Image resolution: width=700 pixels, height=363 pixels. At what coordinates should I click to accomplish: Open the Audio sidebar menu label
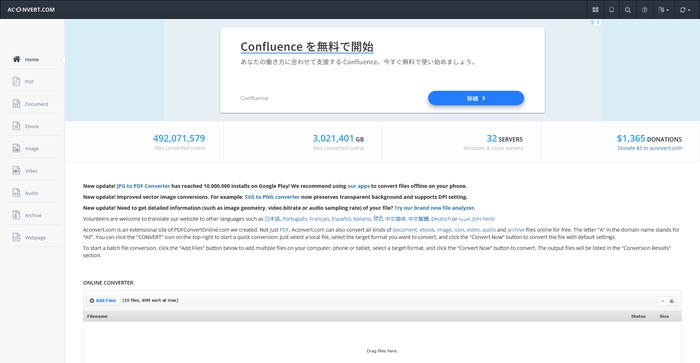[31, 193]
